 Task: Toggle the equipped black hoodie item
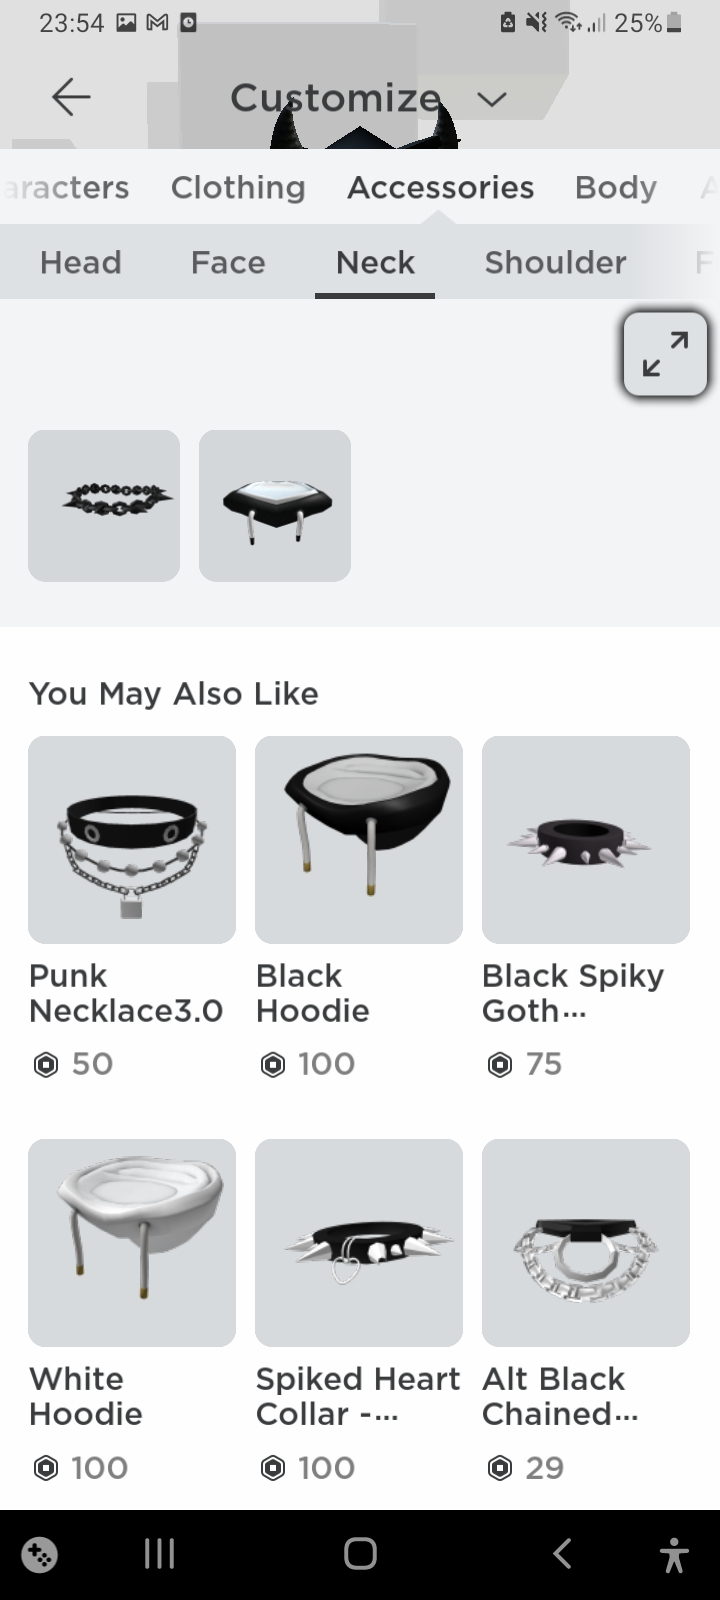click(275, 505)
